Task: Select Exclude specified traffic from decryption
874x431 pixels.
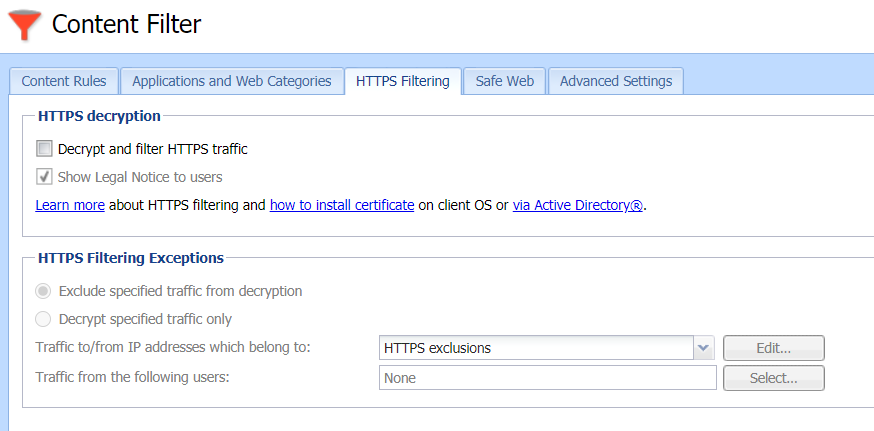Action: 43,291
